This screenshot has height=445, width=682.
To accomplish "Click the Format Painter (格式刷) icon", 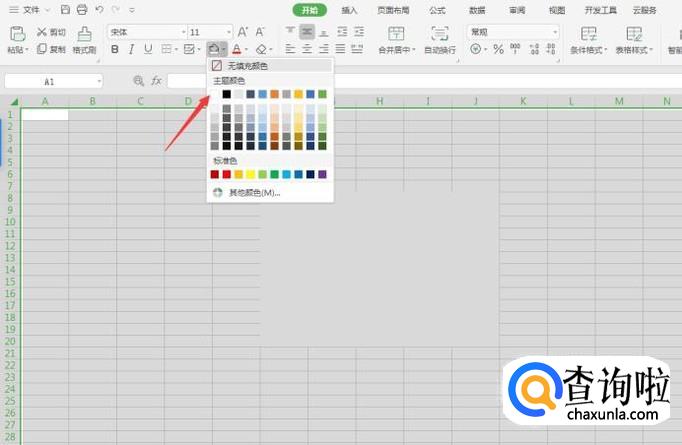I will point(84,35).
